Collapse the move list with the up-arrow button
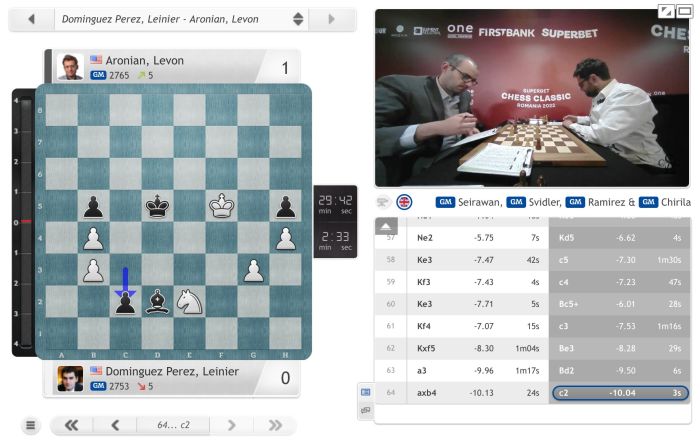Image resolution: width=700 pixels, height=442 pixels. click(x=386, y=226)
